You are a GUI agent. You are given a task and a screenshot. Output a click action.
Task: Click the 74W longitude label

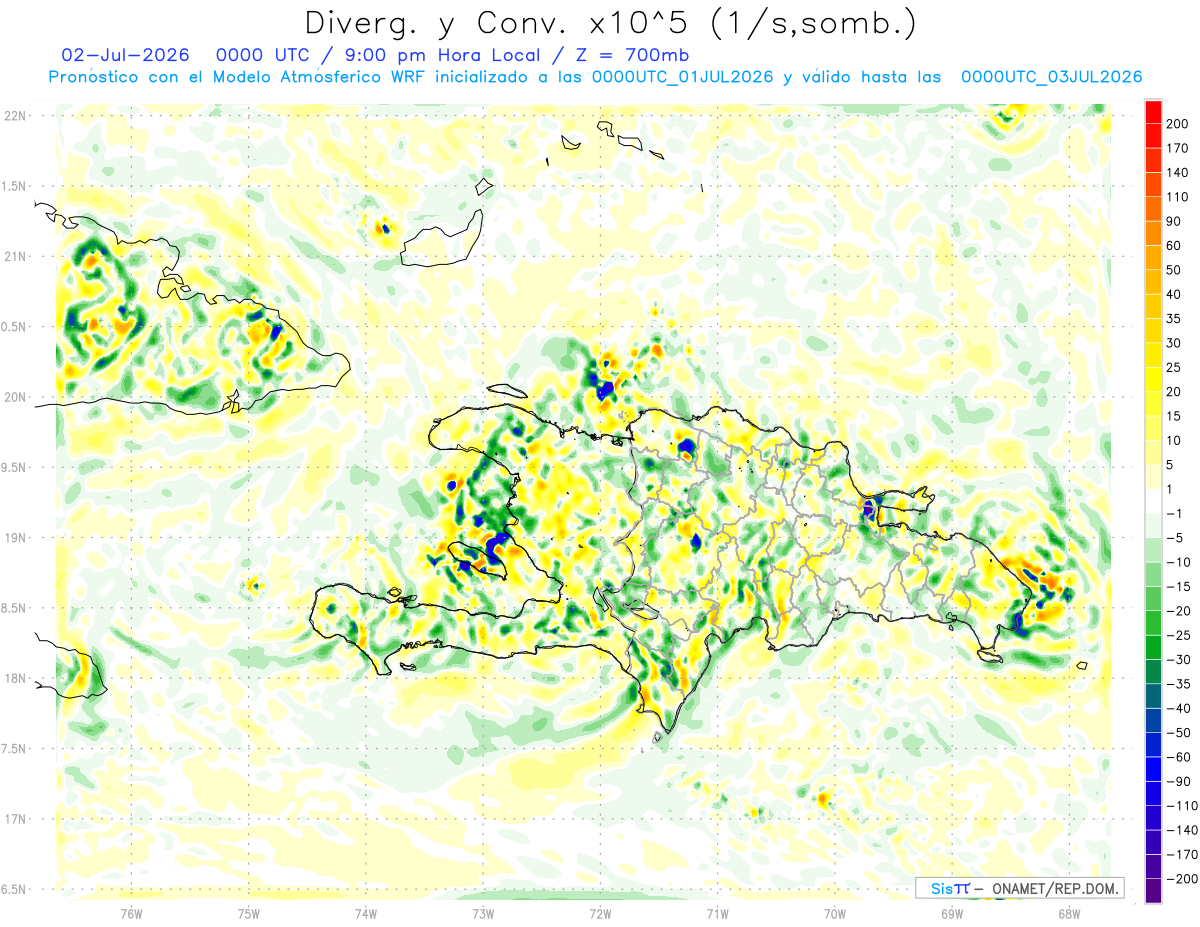366,913
